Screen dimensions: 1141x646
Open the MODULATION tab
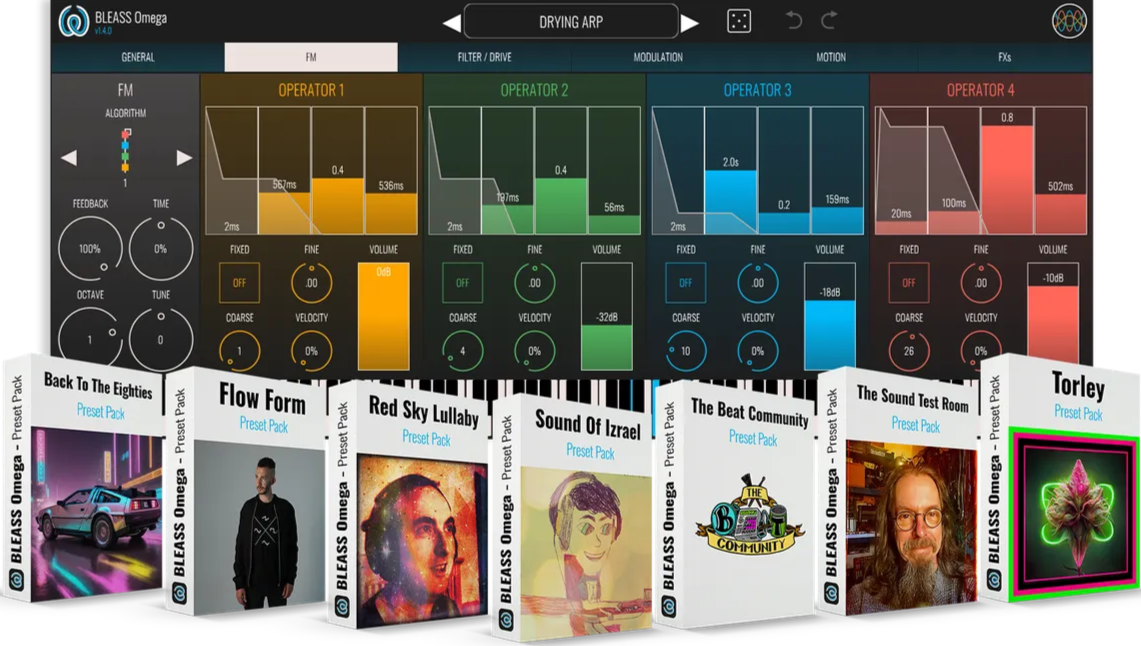pos(658,57)
